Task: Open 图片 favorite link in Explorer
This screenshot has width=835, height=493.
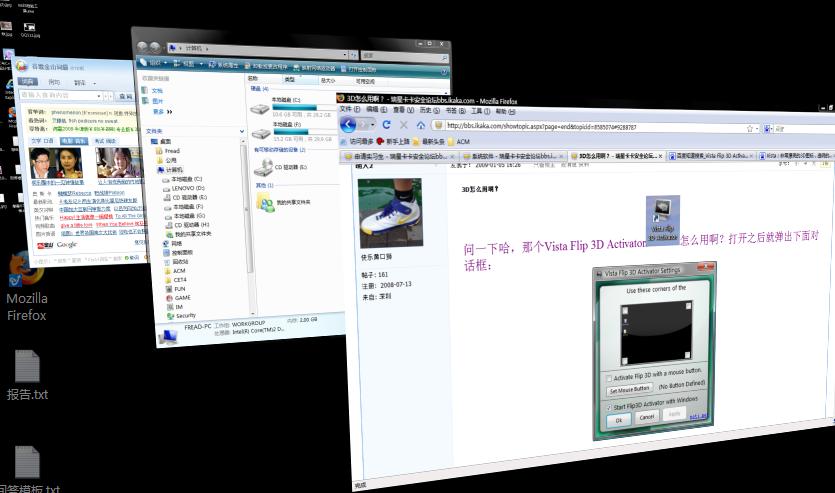Action: point(152,101)
